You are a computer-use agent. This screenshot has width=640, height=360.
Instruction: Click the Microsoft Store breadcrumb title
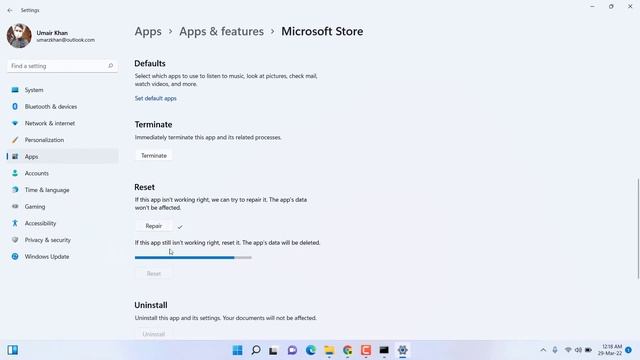point(322,31)
